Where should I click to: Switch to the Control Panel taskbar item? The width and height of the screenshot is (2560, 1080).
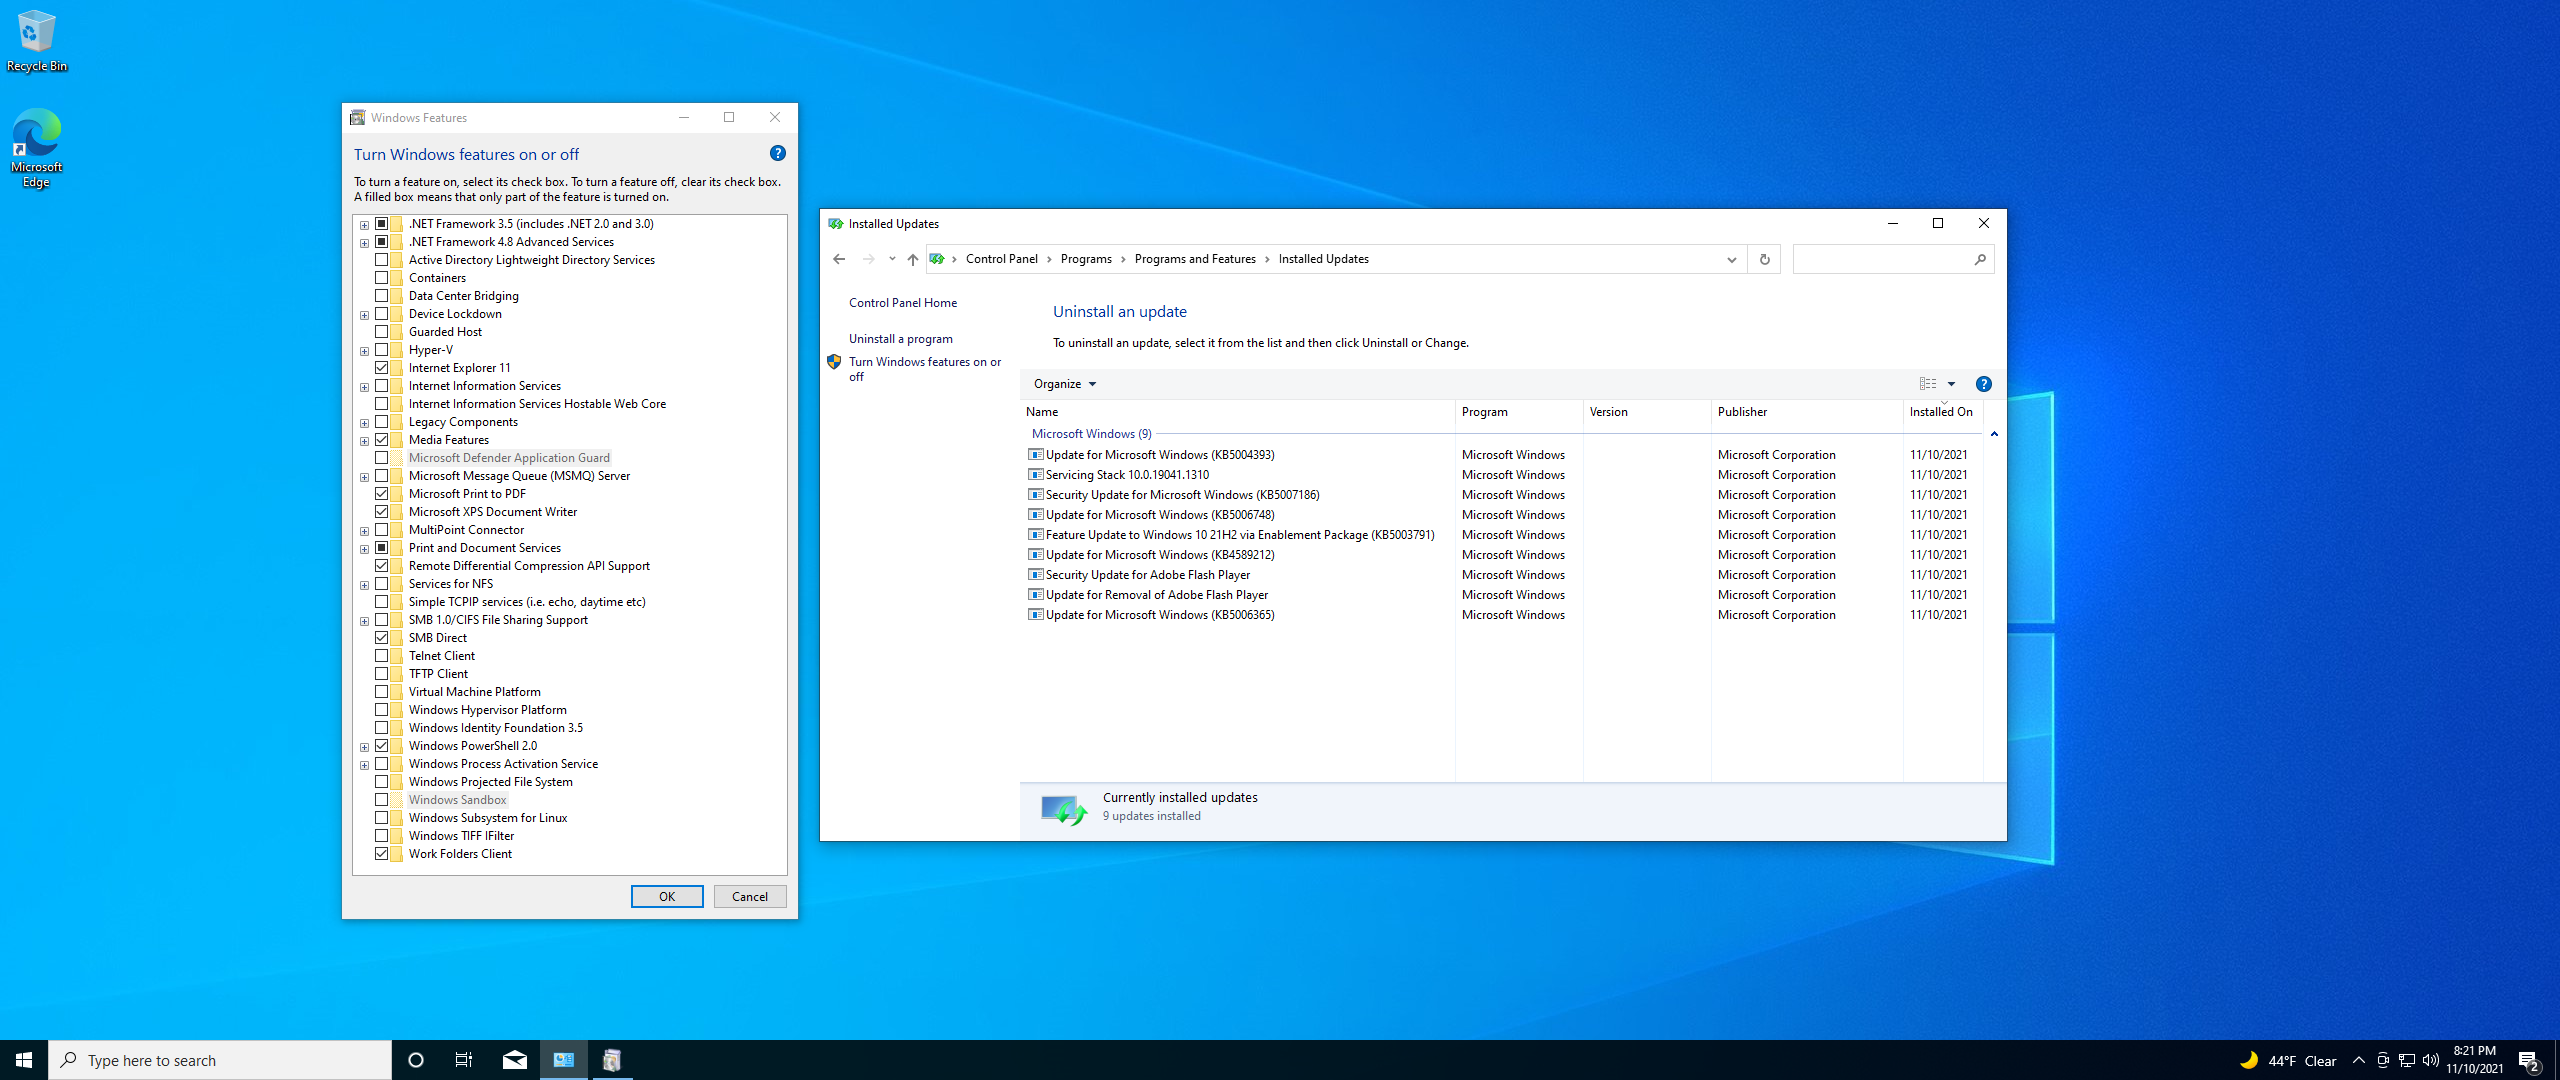click(x=564, y=1060)
